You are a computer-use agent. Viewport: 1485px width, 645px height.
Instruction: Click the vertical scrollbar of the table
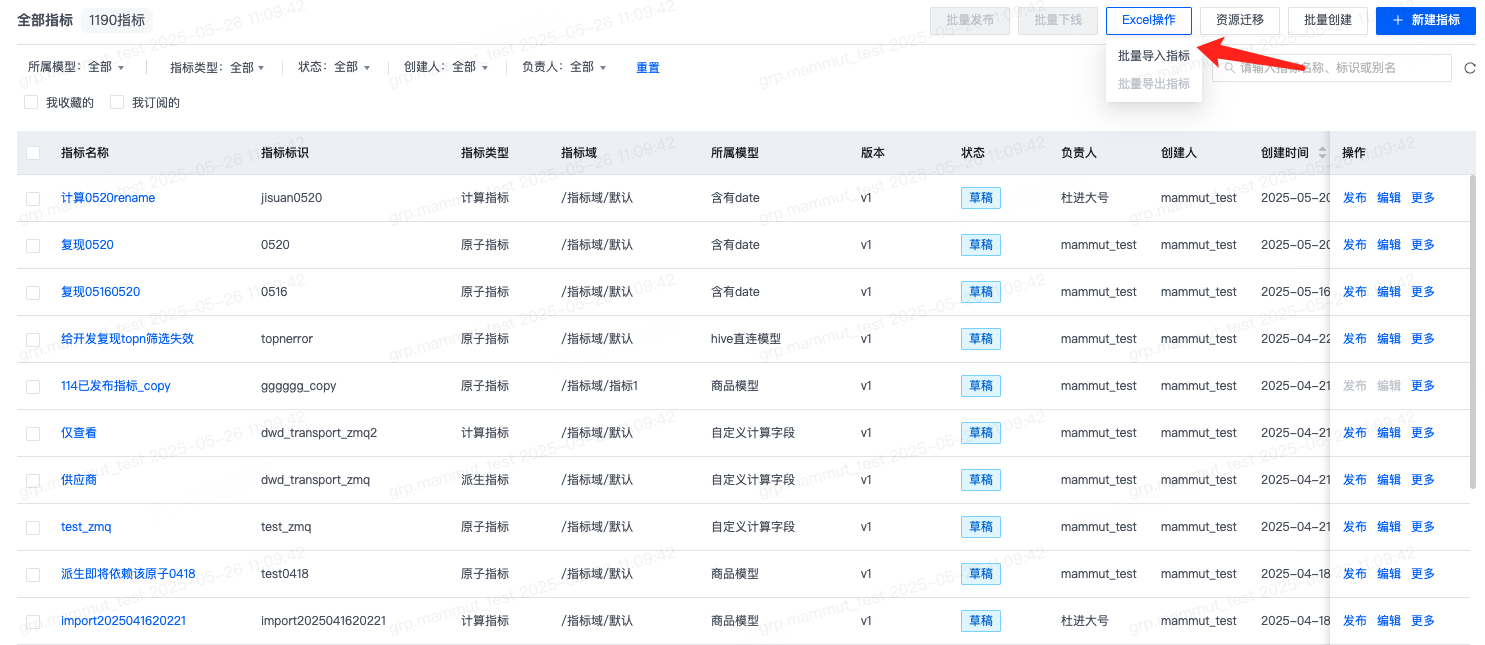pos(1472,332)
